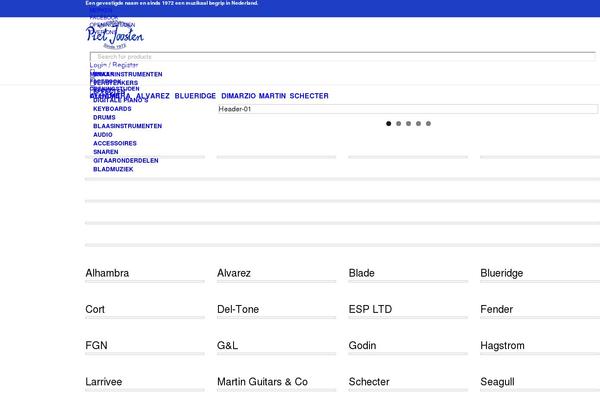
Task: Open the Hagstrom brand
Action: [x=502, y=346]
